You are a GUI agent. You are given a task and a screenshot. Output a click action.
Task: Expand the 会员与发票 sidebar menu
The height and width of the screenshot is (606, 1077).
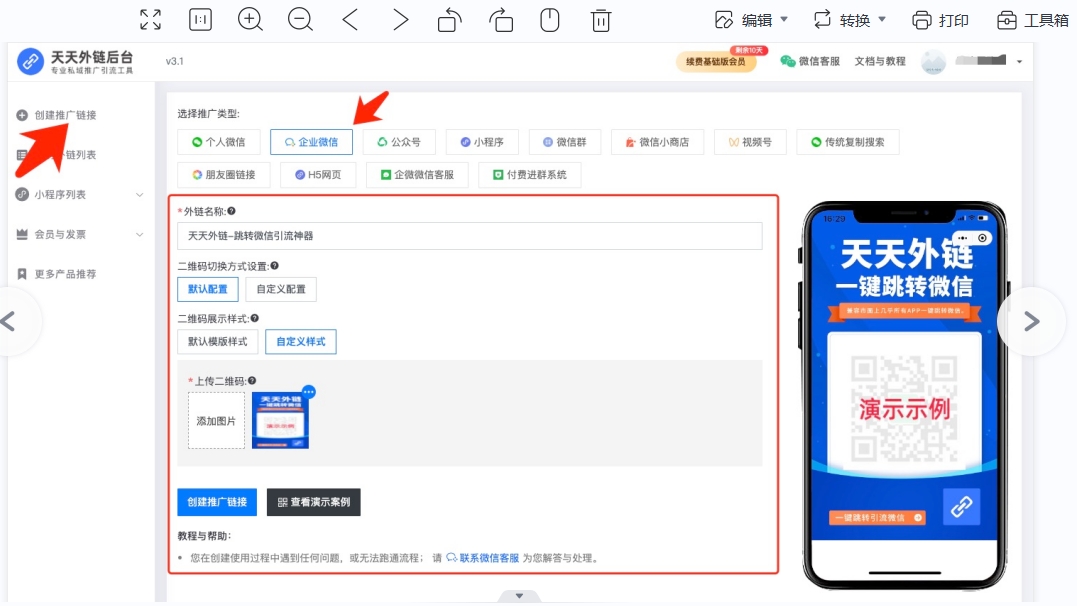[x=80, y=234]
